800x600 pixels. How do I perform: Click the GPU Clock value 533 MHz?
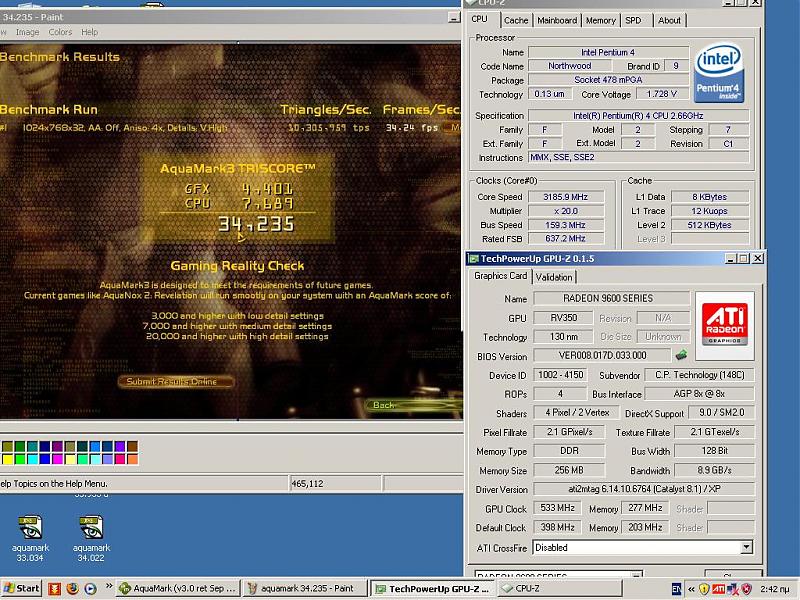(x=557, y=508)
